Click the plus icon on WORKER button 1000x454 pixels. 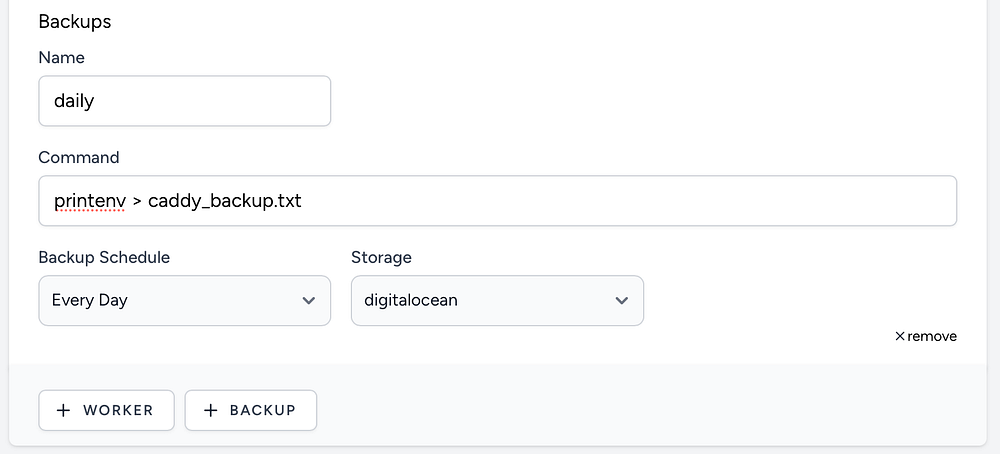(x=64, y=410)
